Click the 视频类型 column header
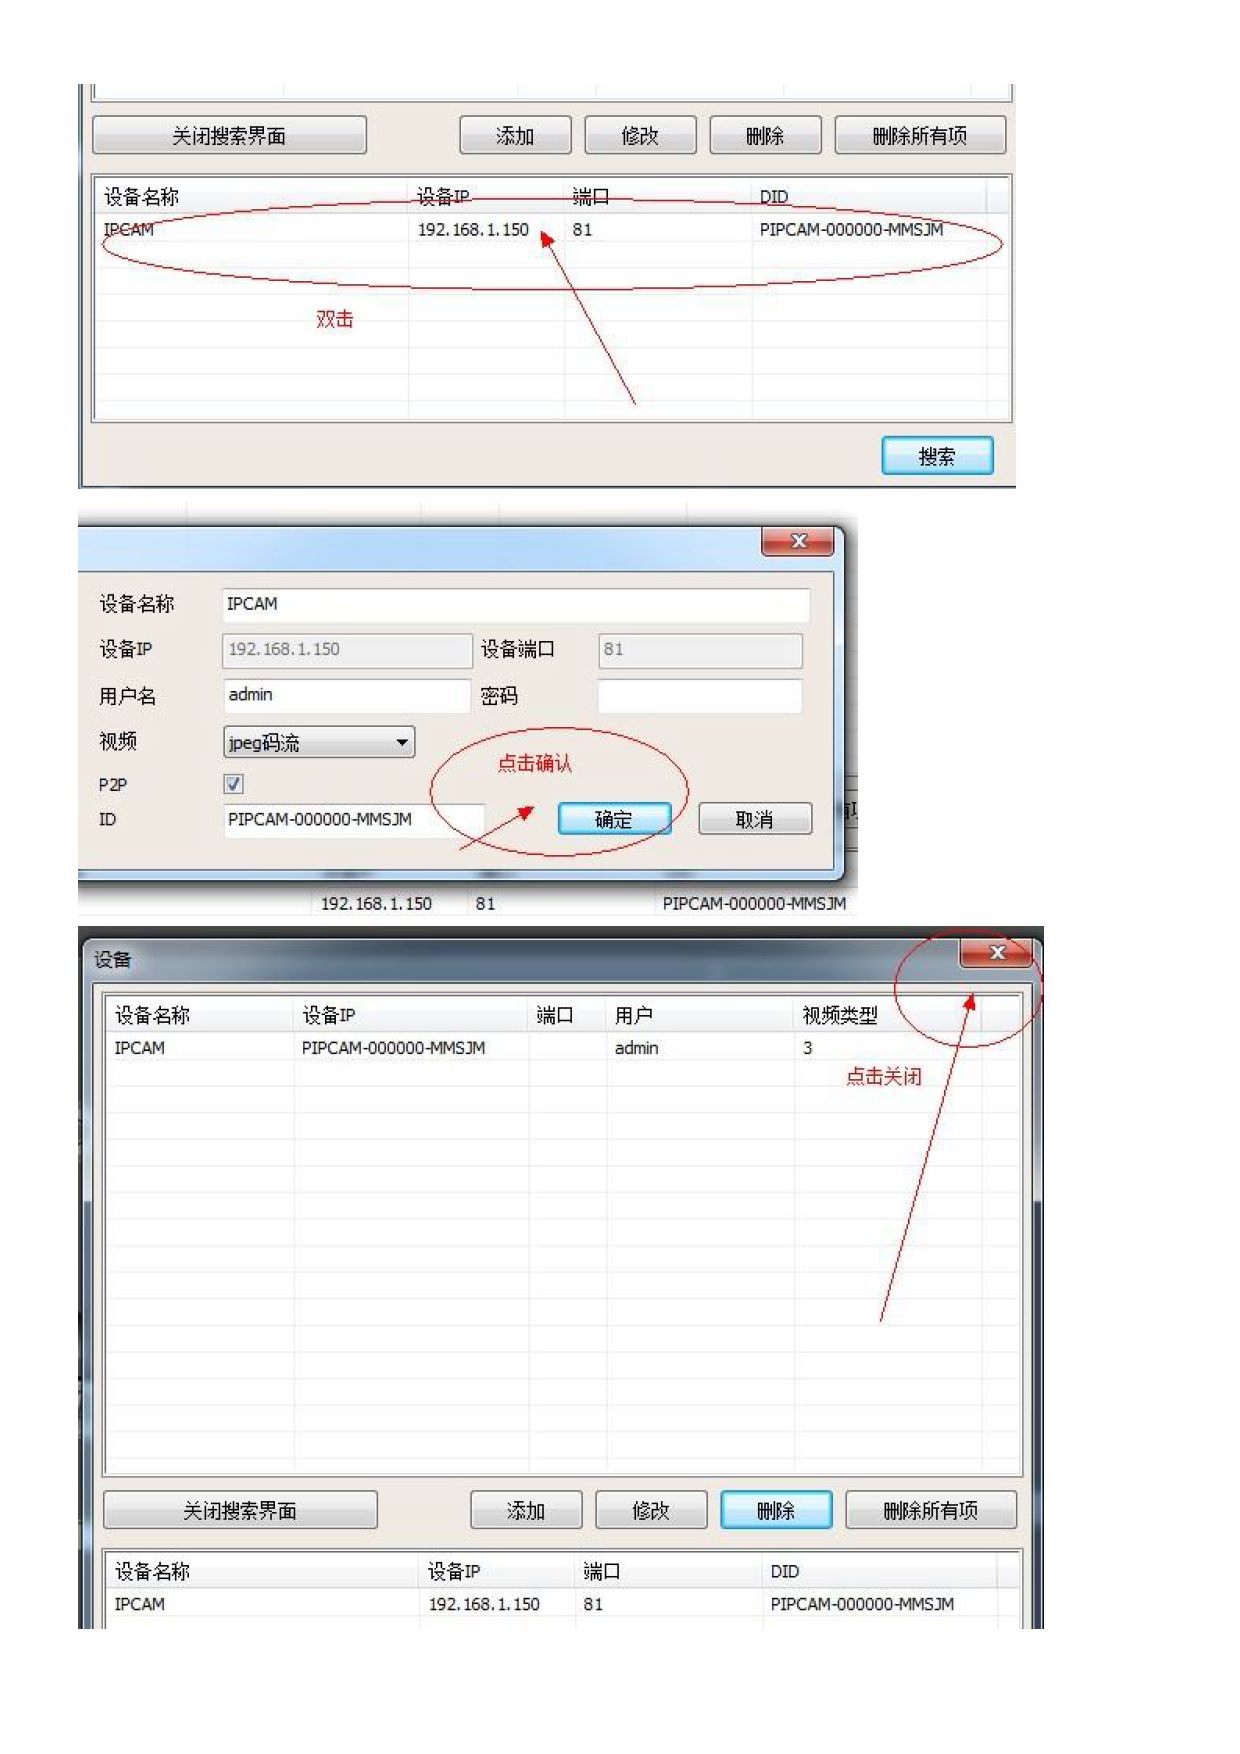 [x=840, y=1016]
